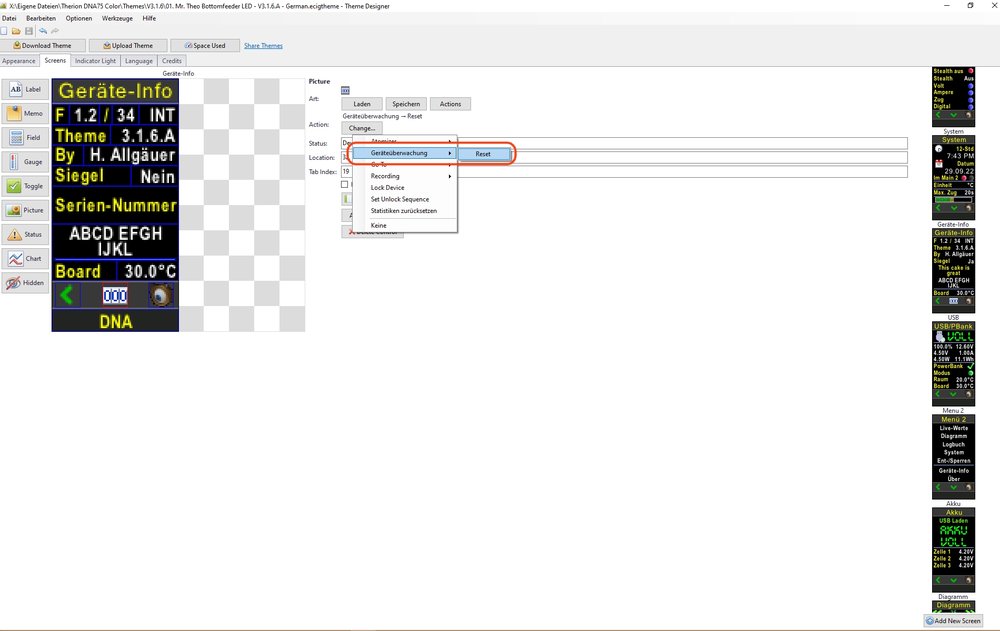
Task: Open the Share Themes link
Action: (263, 46)
